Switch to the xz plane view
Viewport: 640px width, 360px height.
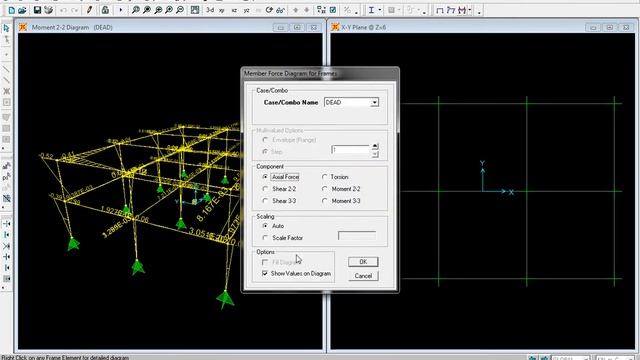(234, 10)
